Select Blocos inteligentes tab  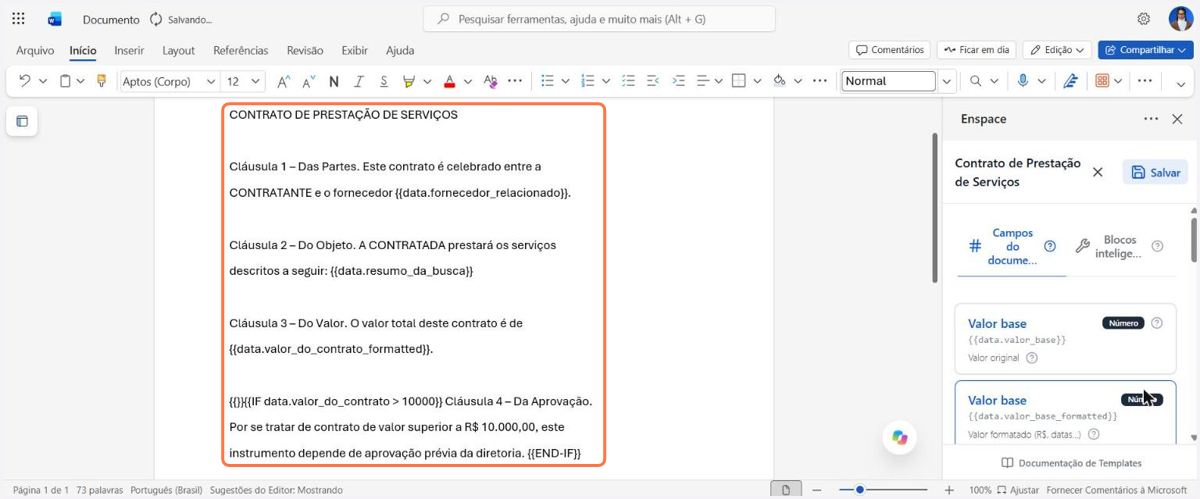pyautogui.click(x=1119, y=246)
